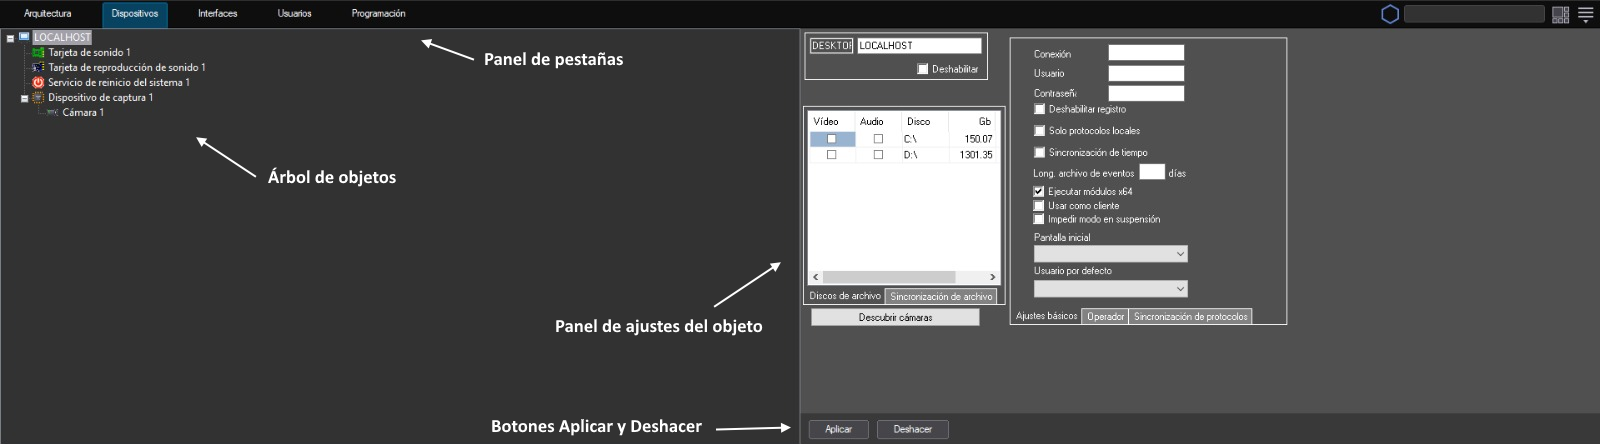
Task: Open the Sincronización de archivo tab
Action: [x=941, y=297]
